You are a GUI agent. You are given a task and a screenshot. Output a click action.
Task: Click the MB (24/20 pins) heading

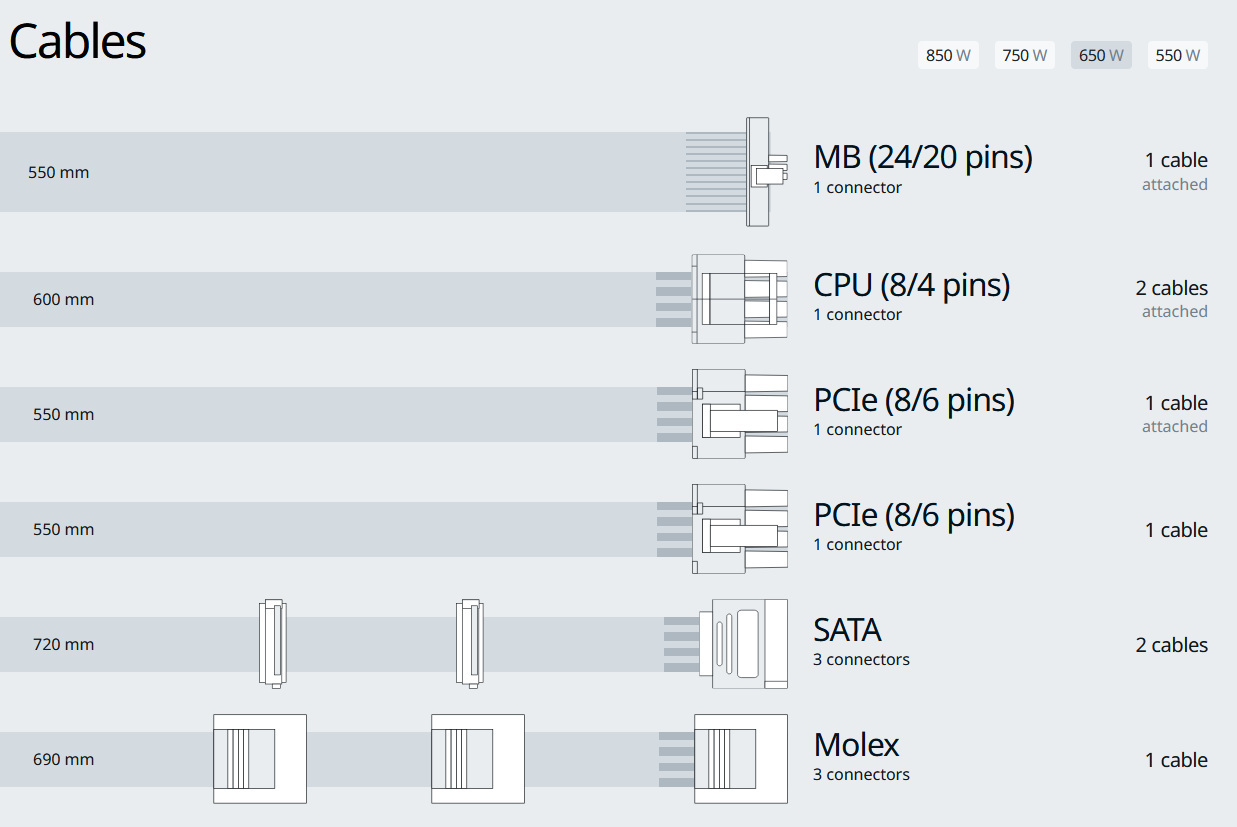pos(923,158)
